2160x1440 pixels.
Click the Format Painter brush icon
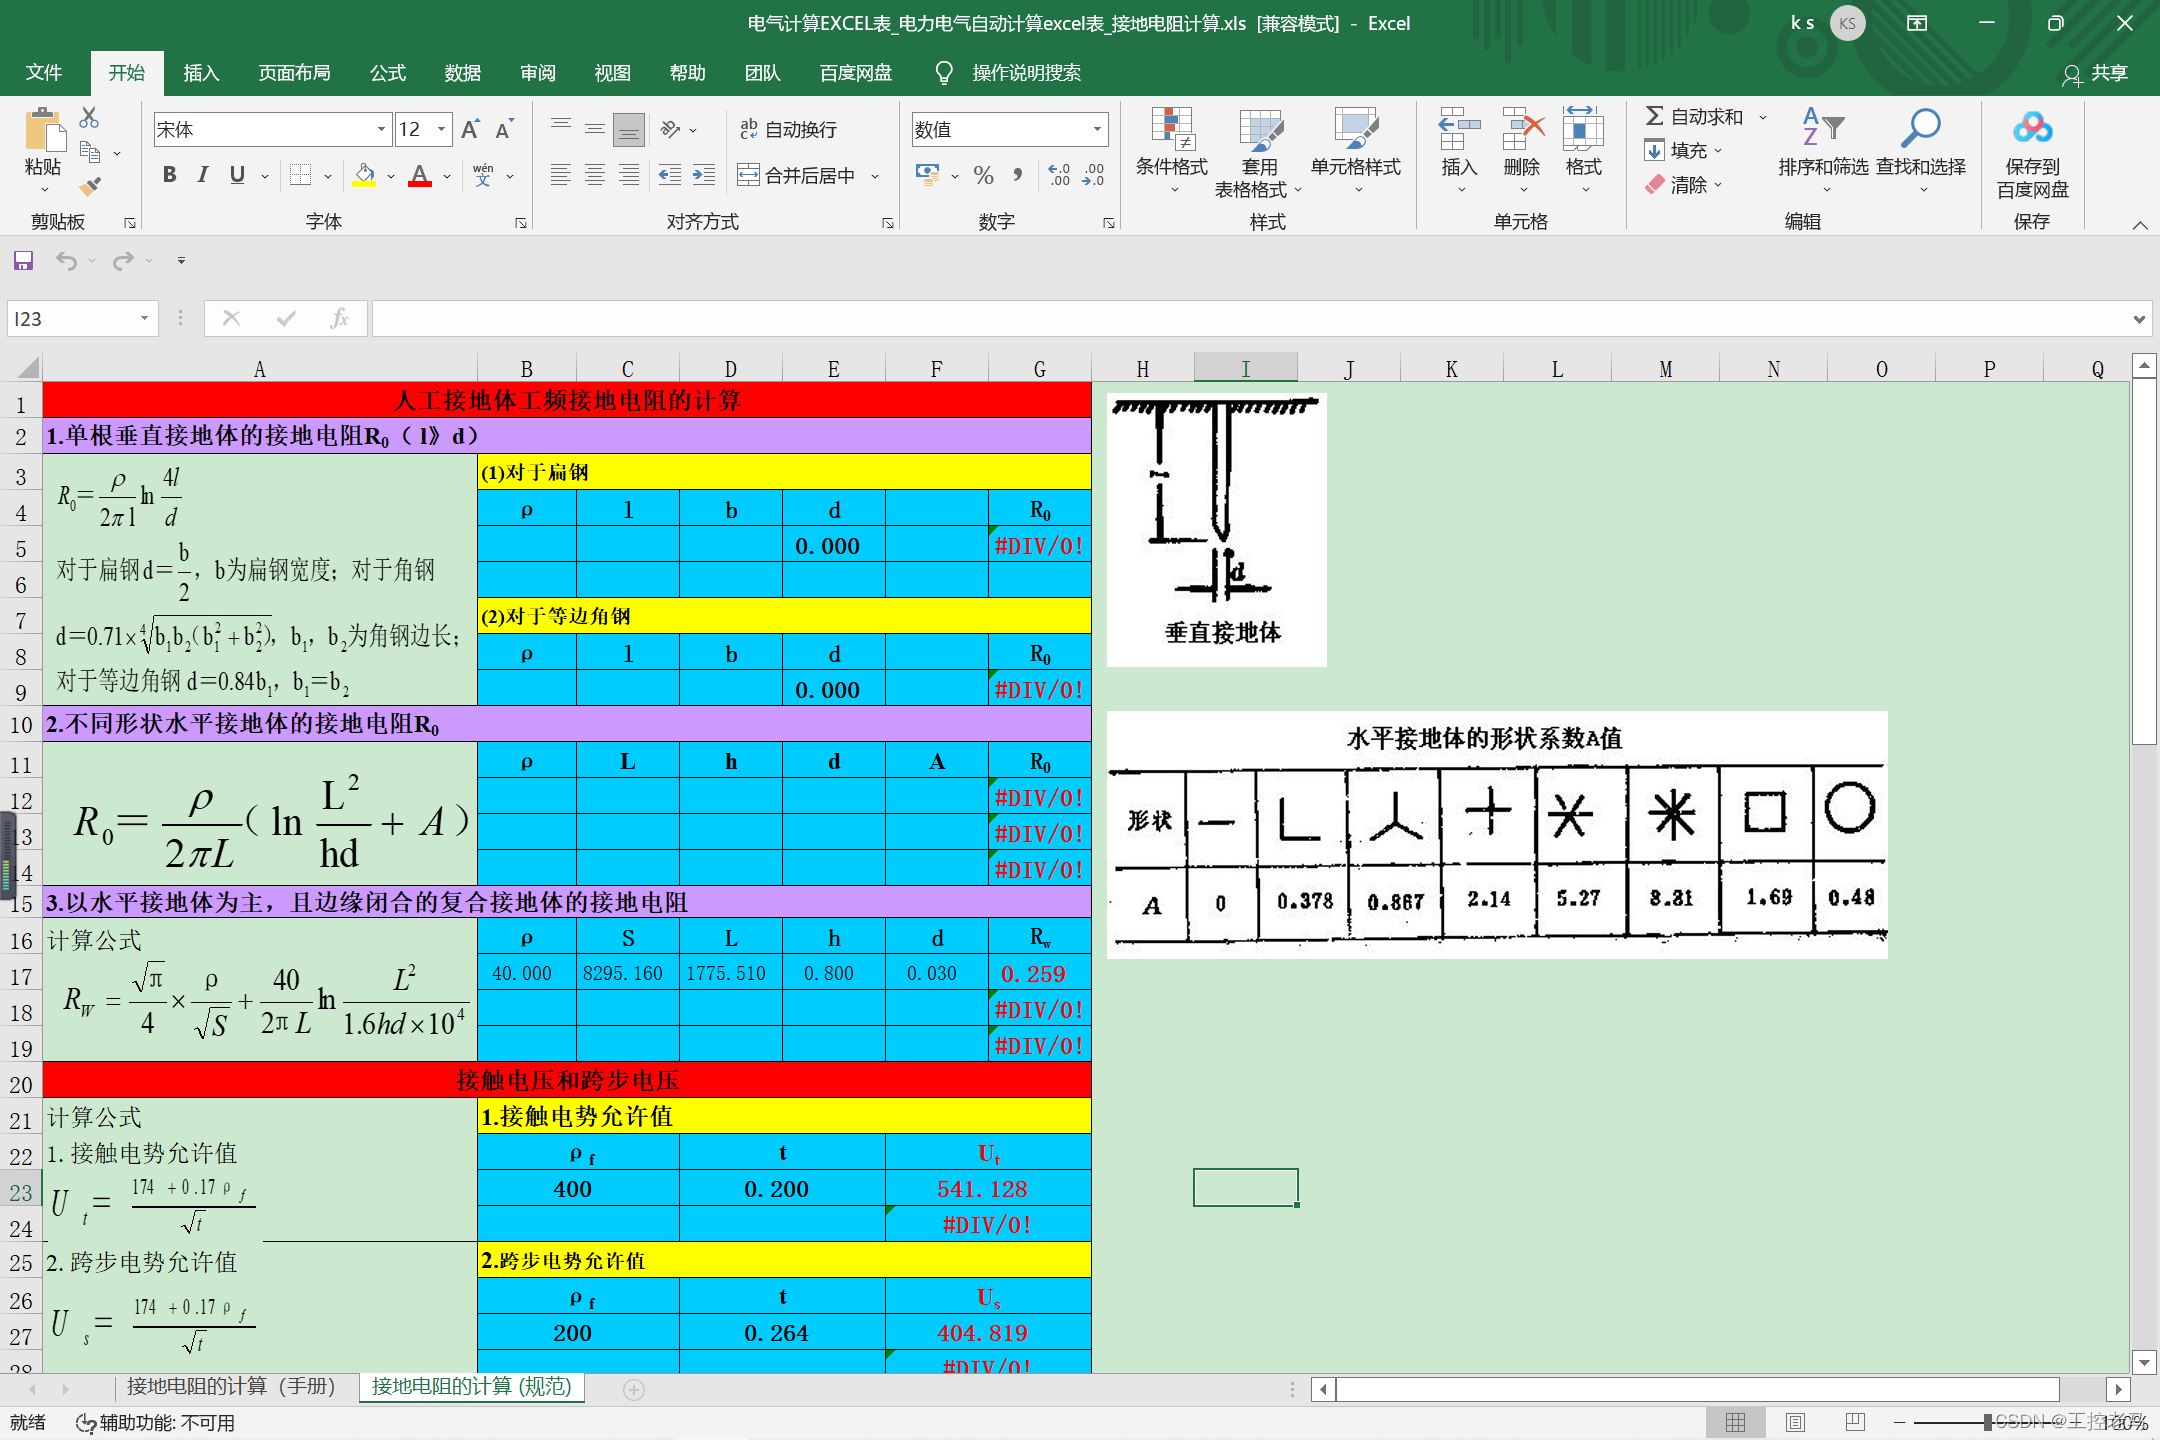(90, 186)
